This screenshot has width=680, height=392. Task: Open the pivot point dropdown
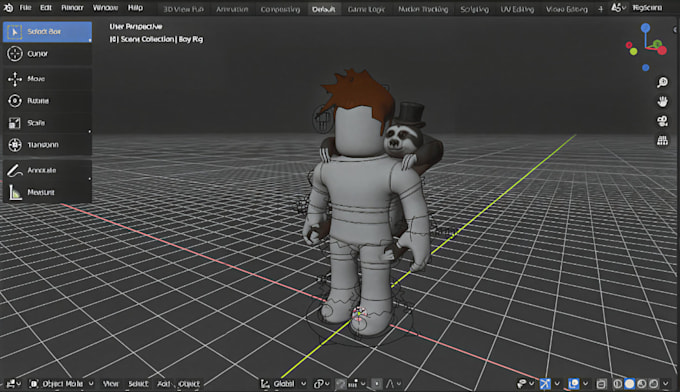click(x=321, y=384)
